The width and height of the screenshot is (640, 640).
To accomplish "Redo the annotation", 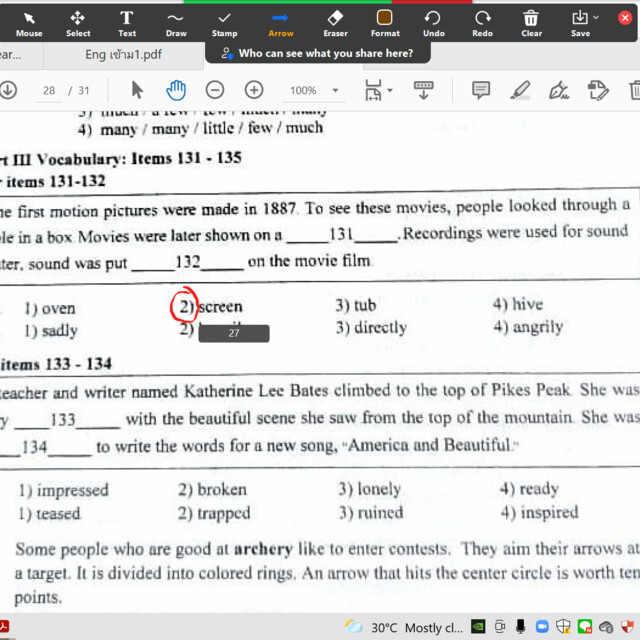I will pyautogui.click(x=482, y=23).
